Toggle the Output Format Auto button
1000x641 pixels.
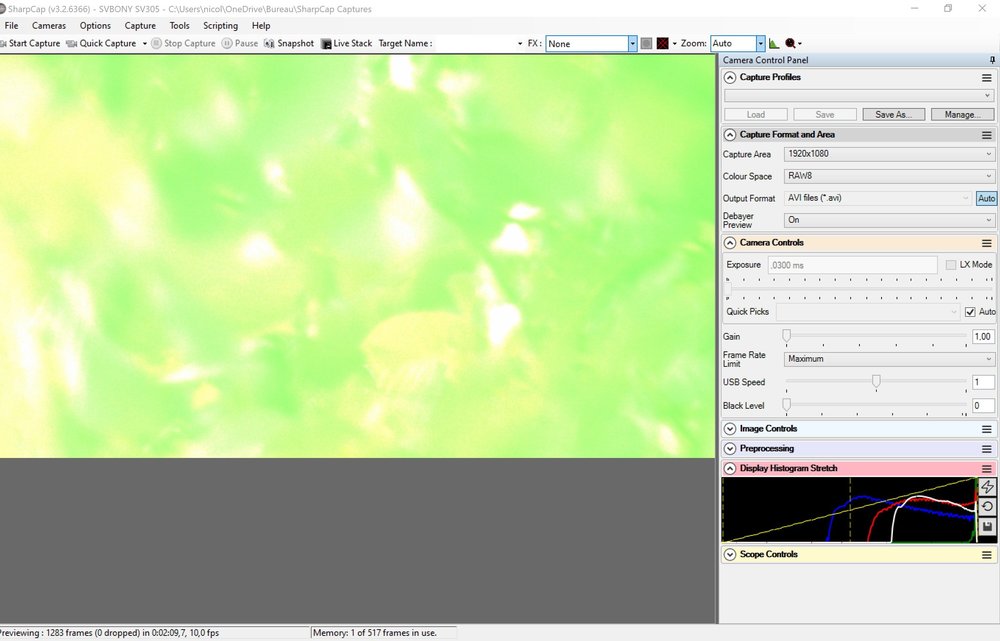pos(986,198)
